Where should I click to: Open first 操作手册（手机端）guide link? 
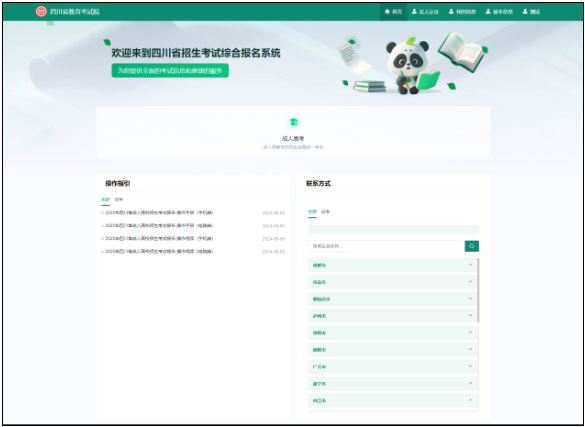[159, 213]
